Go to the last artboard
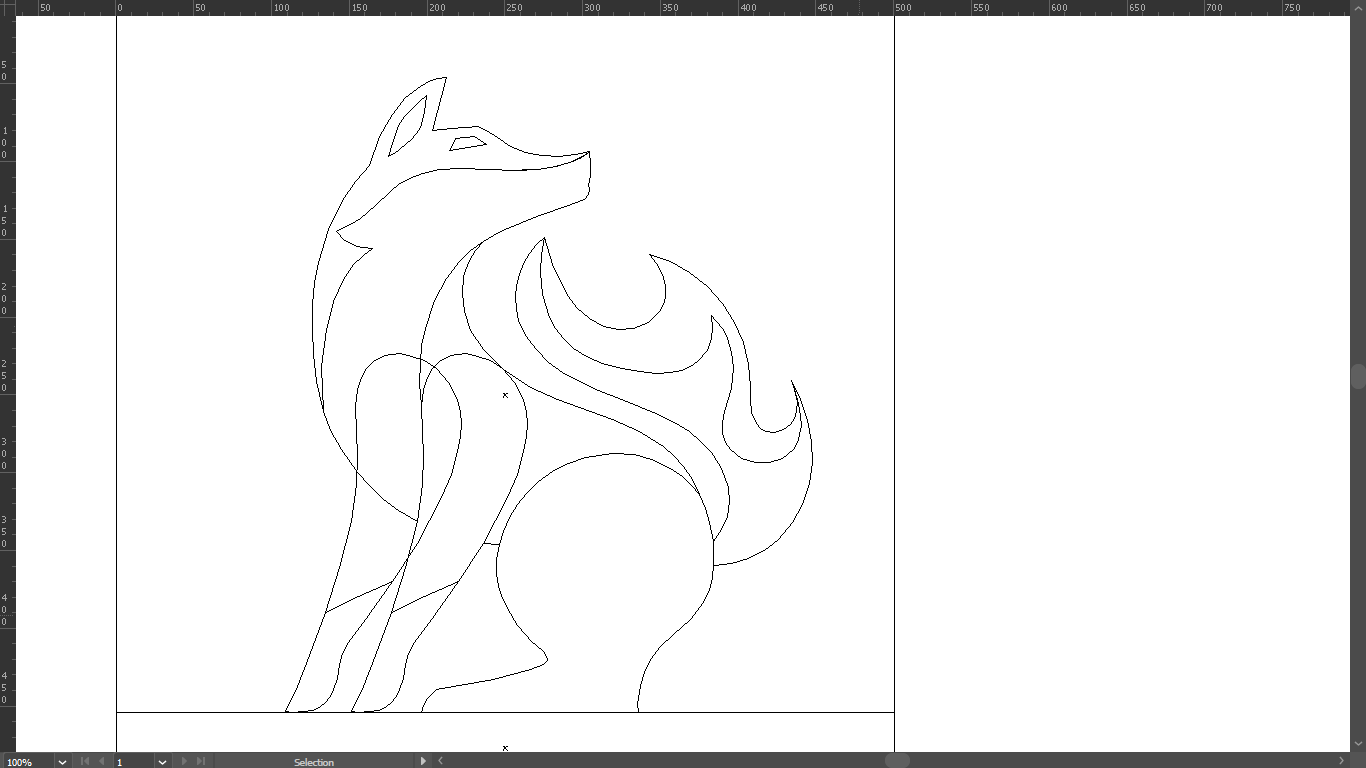This screenshot has width=1366, height=768. (201, 761)
